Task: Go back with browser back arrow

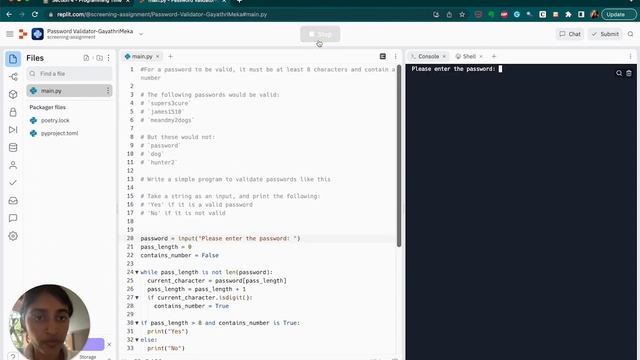Action: tap(9, 14)
